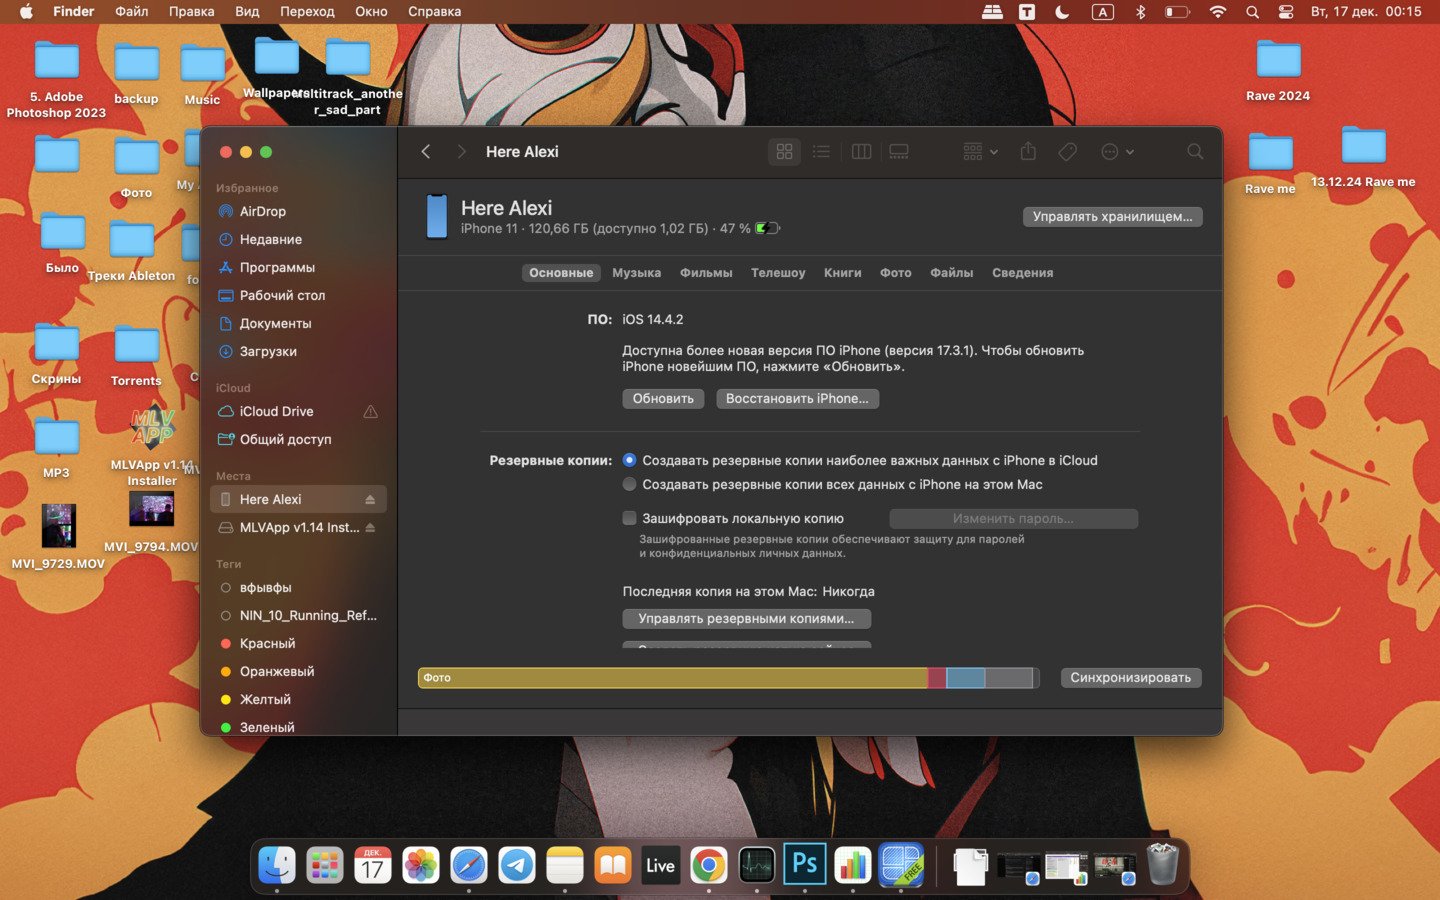Click Управлять резервными копиями... button
Screen dimensions: 1440x900
coord(746,619)
